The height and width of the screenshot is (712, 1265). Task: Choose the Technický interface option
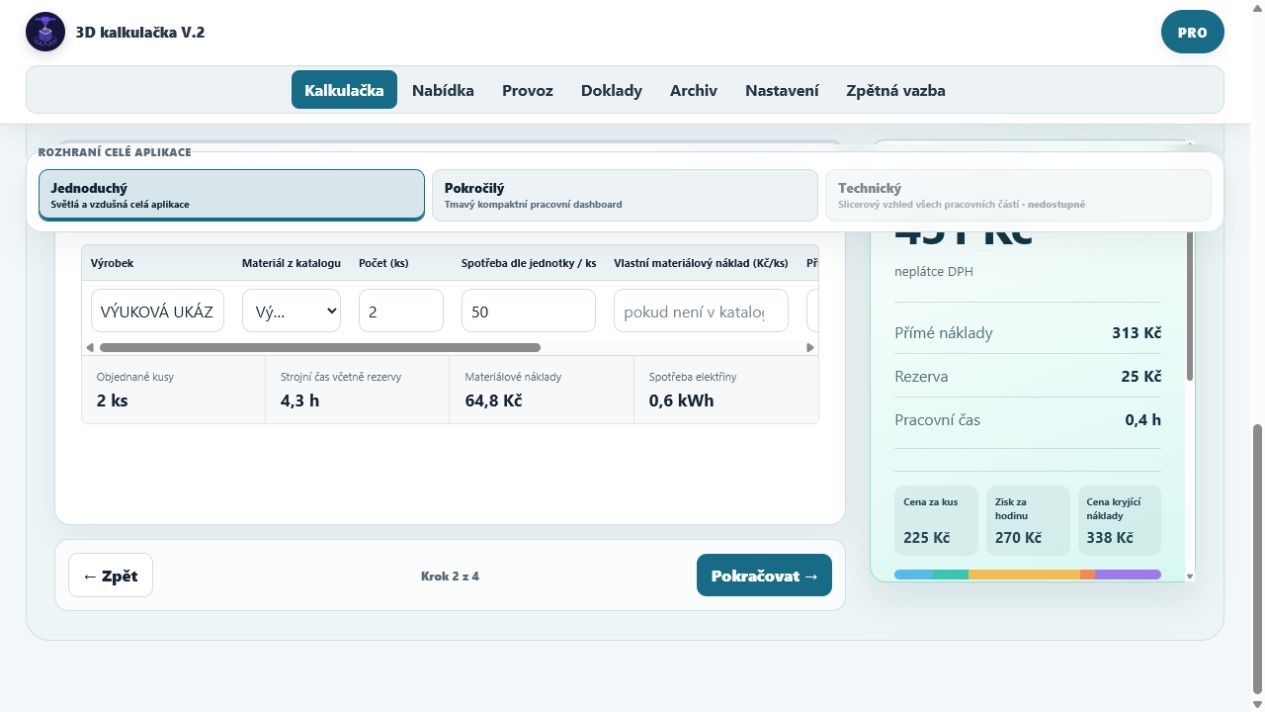(x=1018, y=195)
